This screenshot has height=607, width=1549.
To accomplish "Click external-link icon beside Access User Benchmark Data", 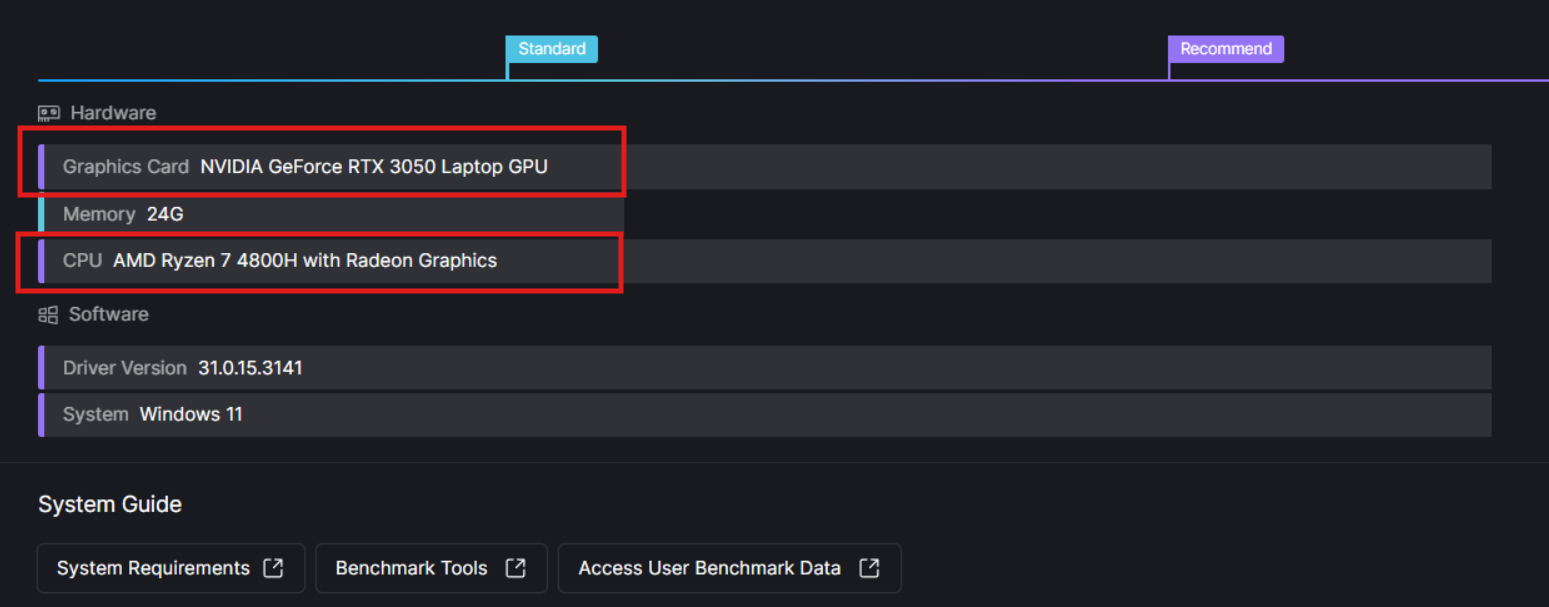I will 869,568.
